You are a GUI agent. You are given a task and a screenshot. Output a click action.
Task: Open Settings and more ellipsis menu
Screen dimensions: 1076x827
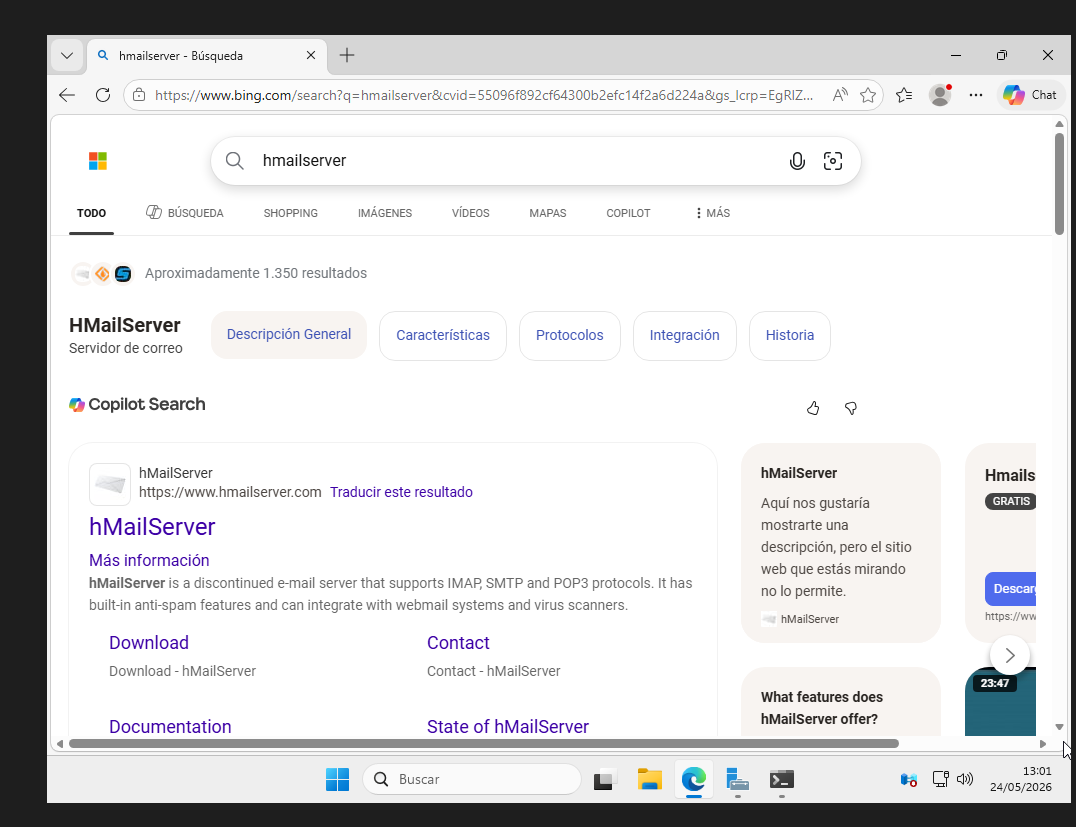[x=976, y=95]
